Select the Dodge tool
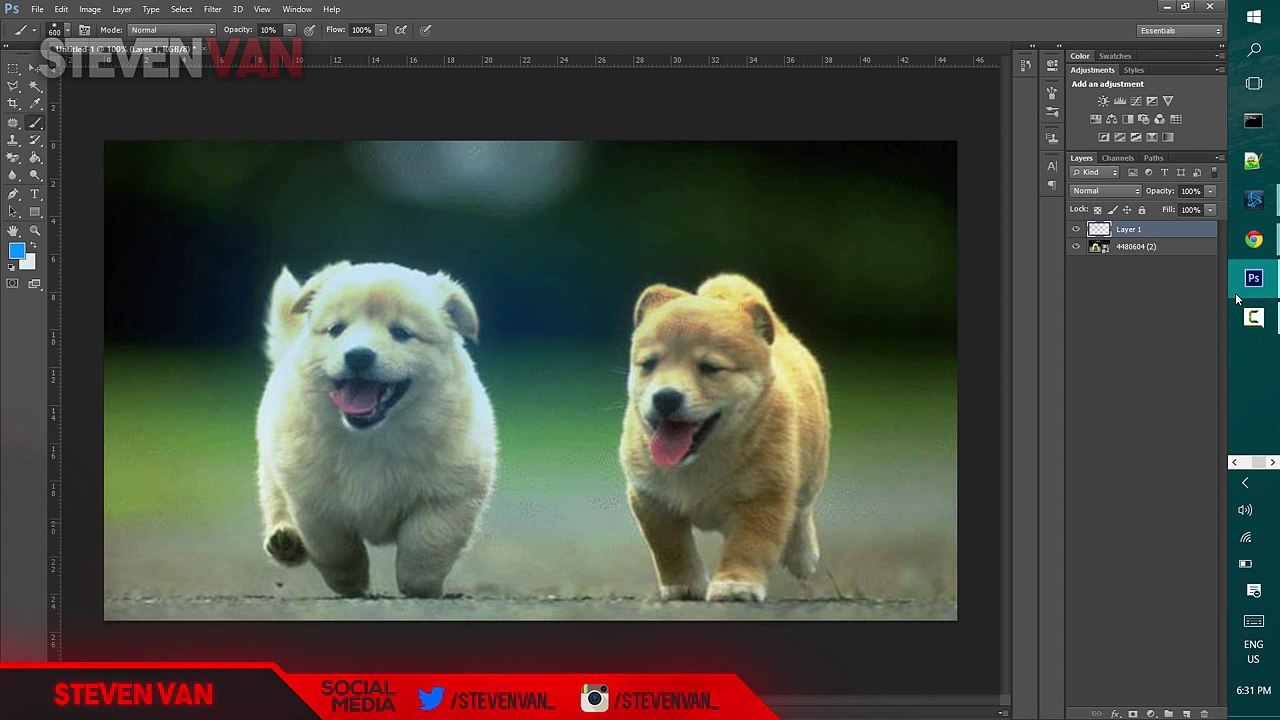Viewport: 1280px width, 720px height. click(x=35, y=175)
